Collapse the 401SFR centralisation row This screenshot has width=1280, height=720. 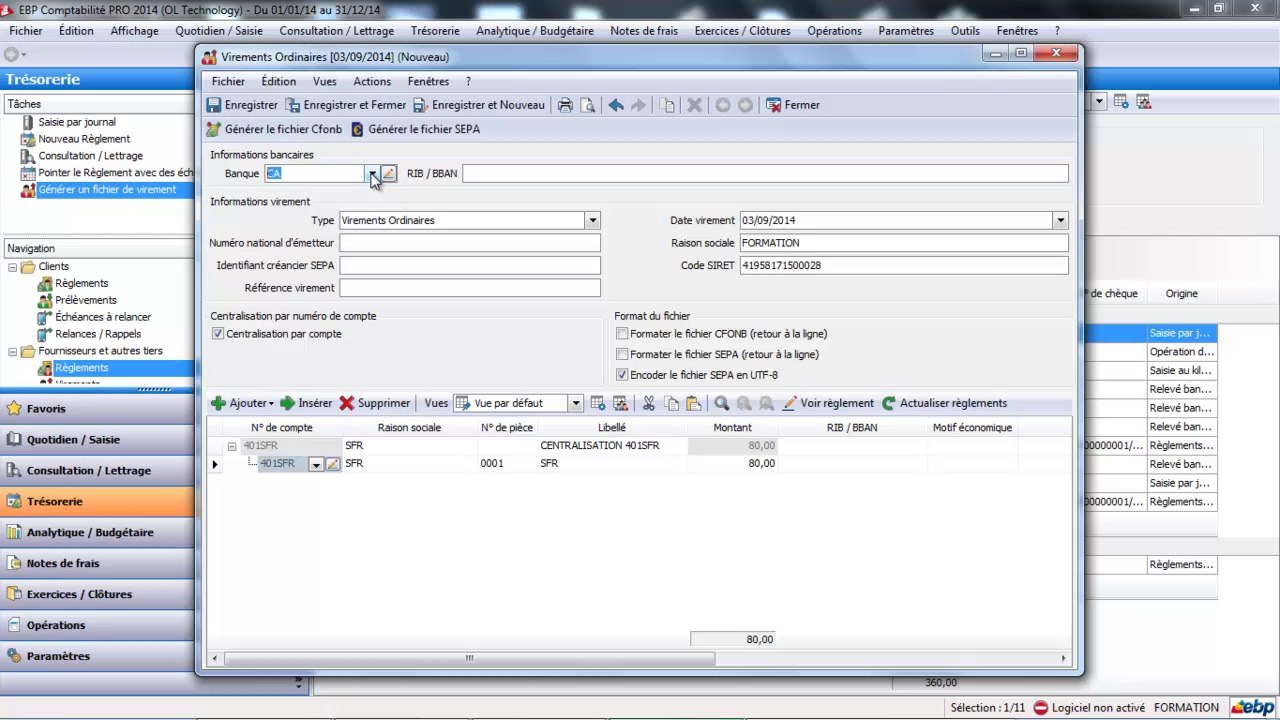231,446
